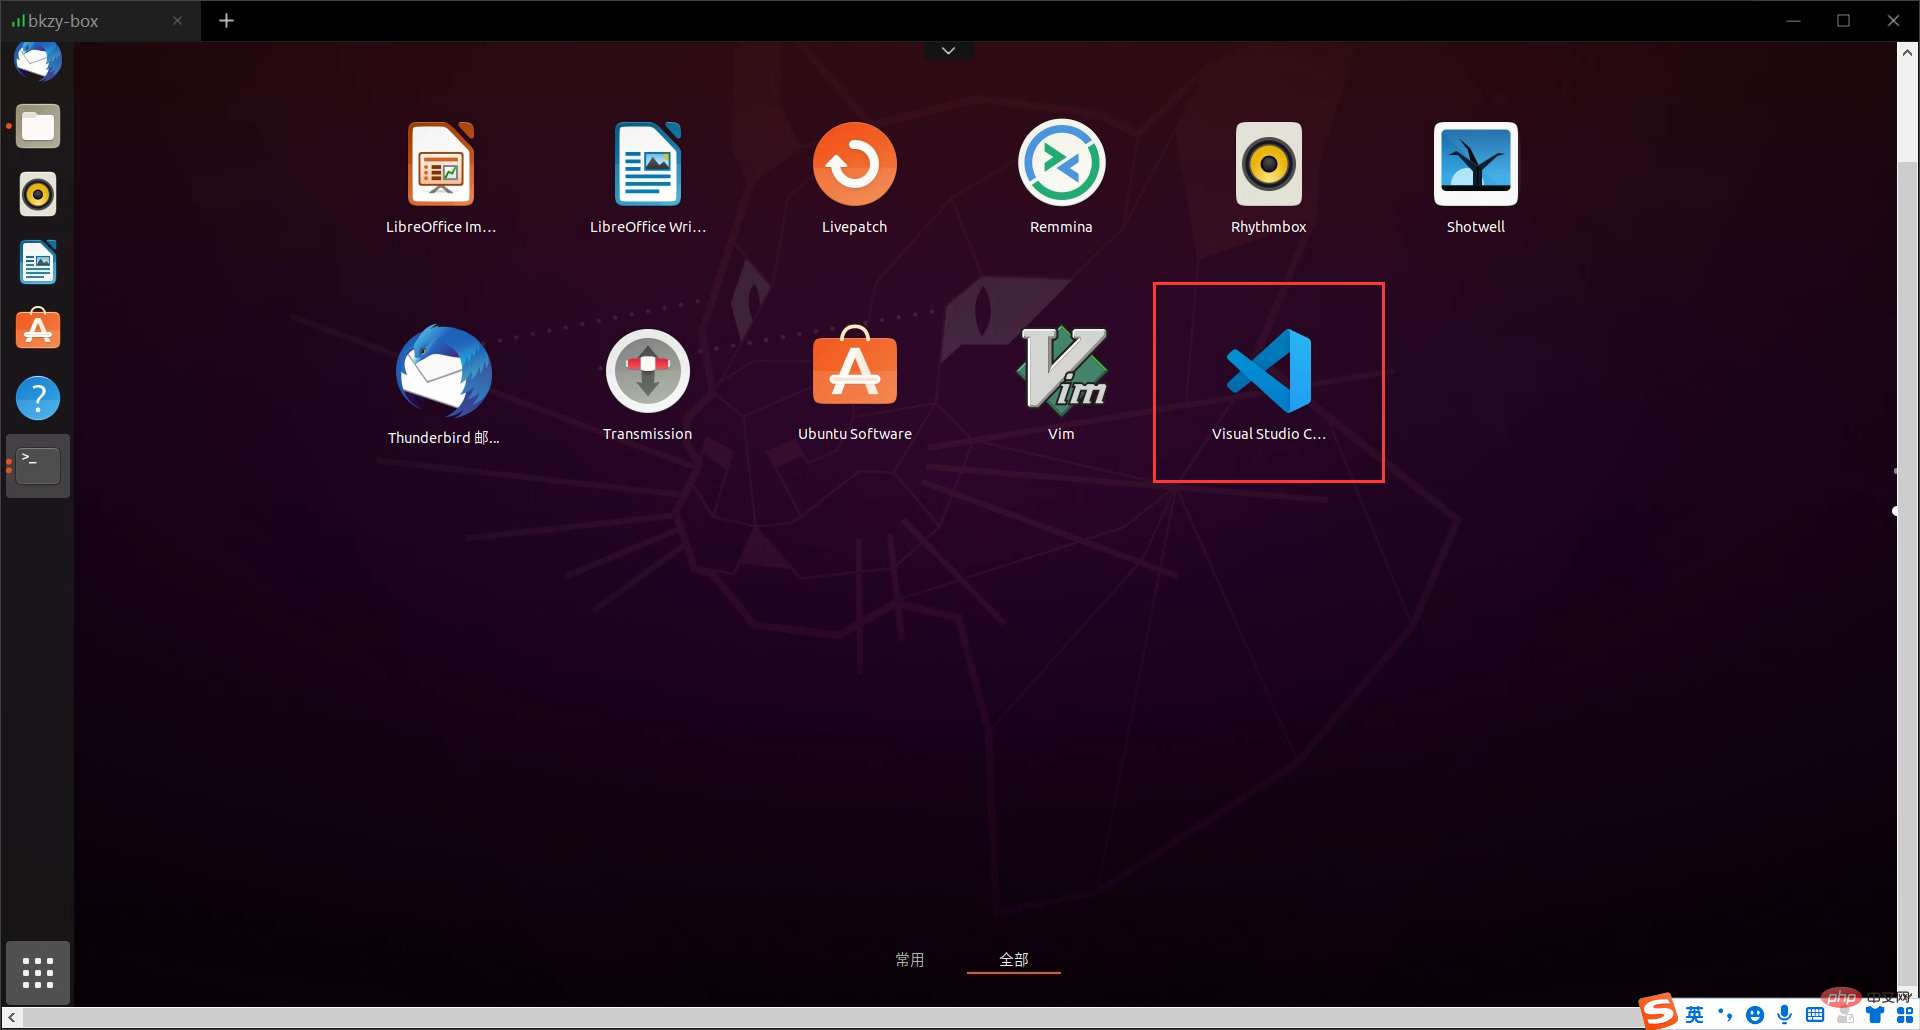Open Ubuntu Software in the app grid
The height and width of the screenshot is (1030, 1920).
tap(854, 385)
